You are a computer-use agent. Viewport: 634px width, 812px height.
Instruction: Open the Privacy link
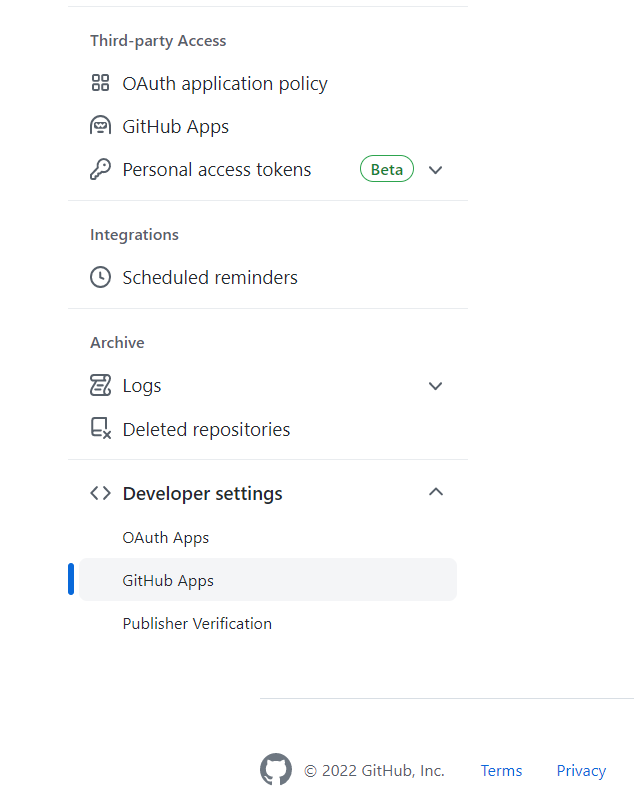click(x=581, y=770)
